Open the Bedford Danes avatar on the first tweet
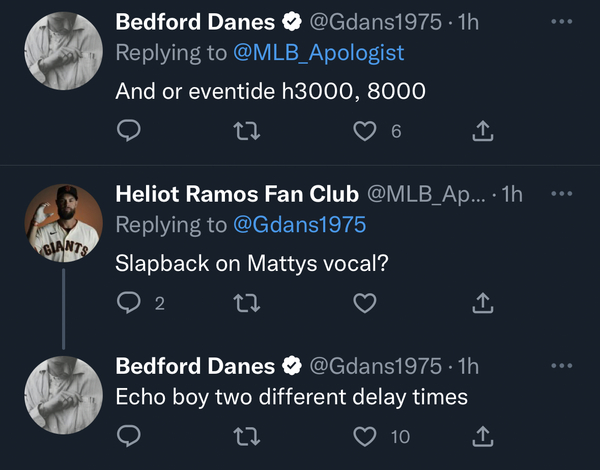The image size is (600, 470). pos(64,51)
